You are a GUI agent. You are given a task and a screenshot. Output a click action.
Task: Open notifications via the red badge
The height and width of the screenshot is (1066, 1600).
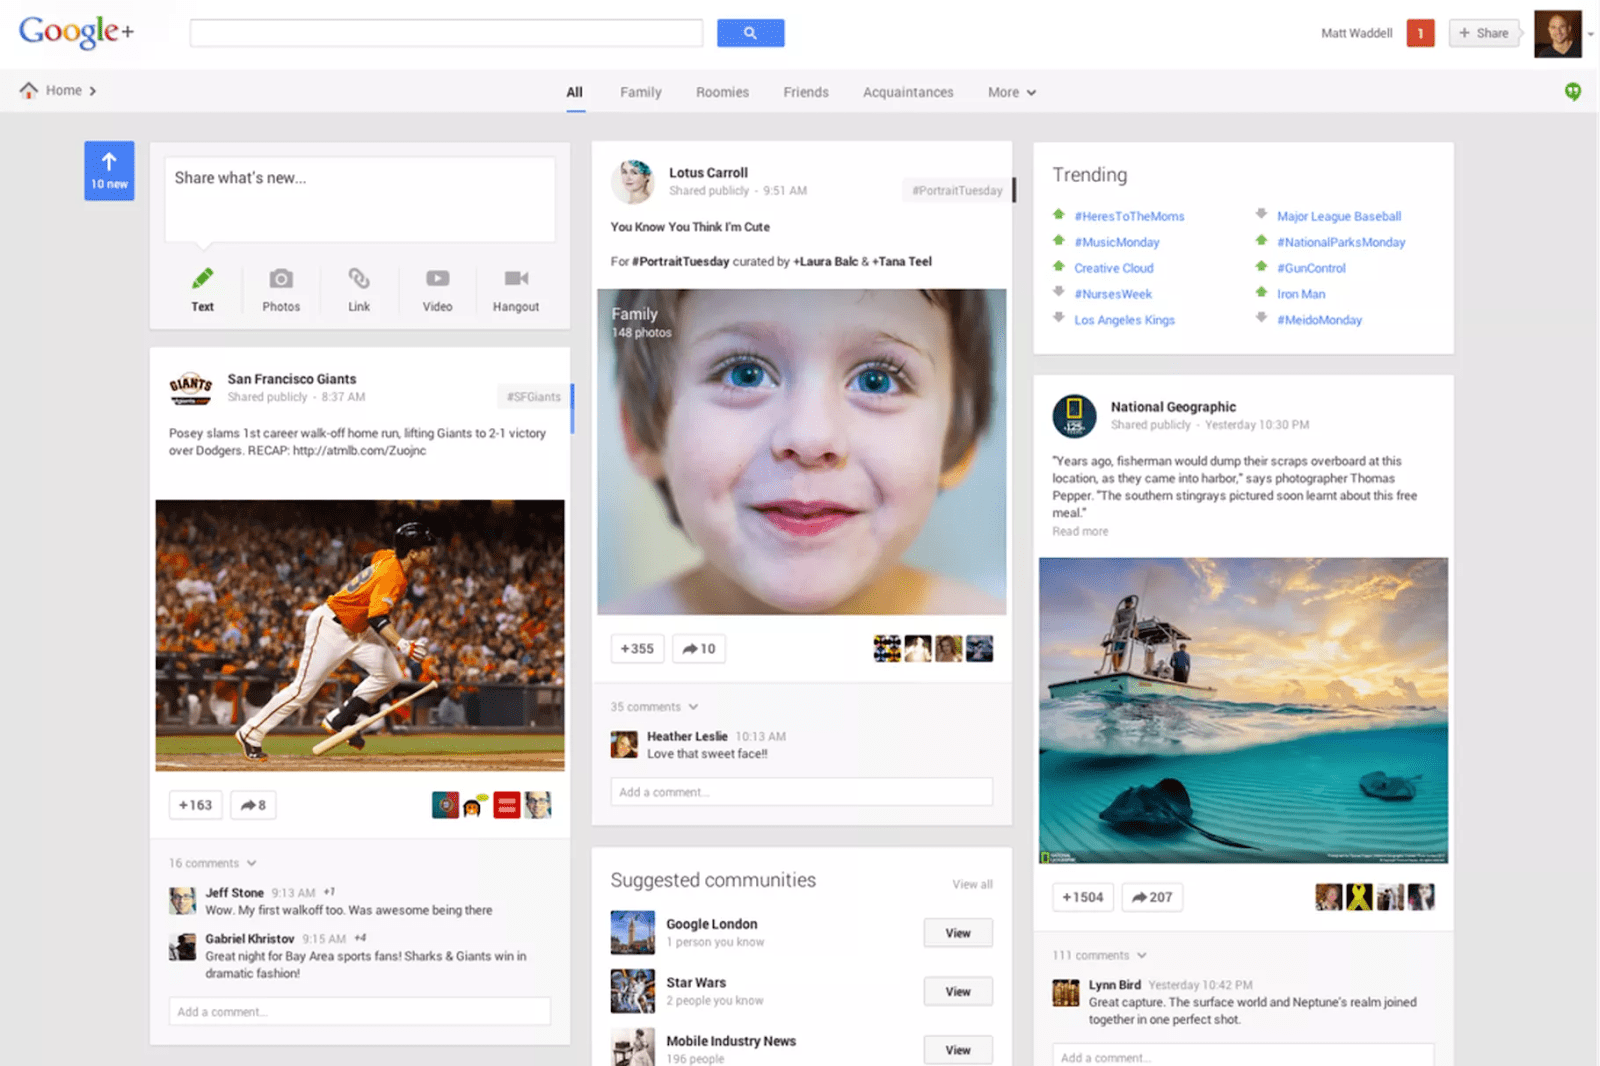[1421, 32]
